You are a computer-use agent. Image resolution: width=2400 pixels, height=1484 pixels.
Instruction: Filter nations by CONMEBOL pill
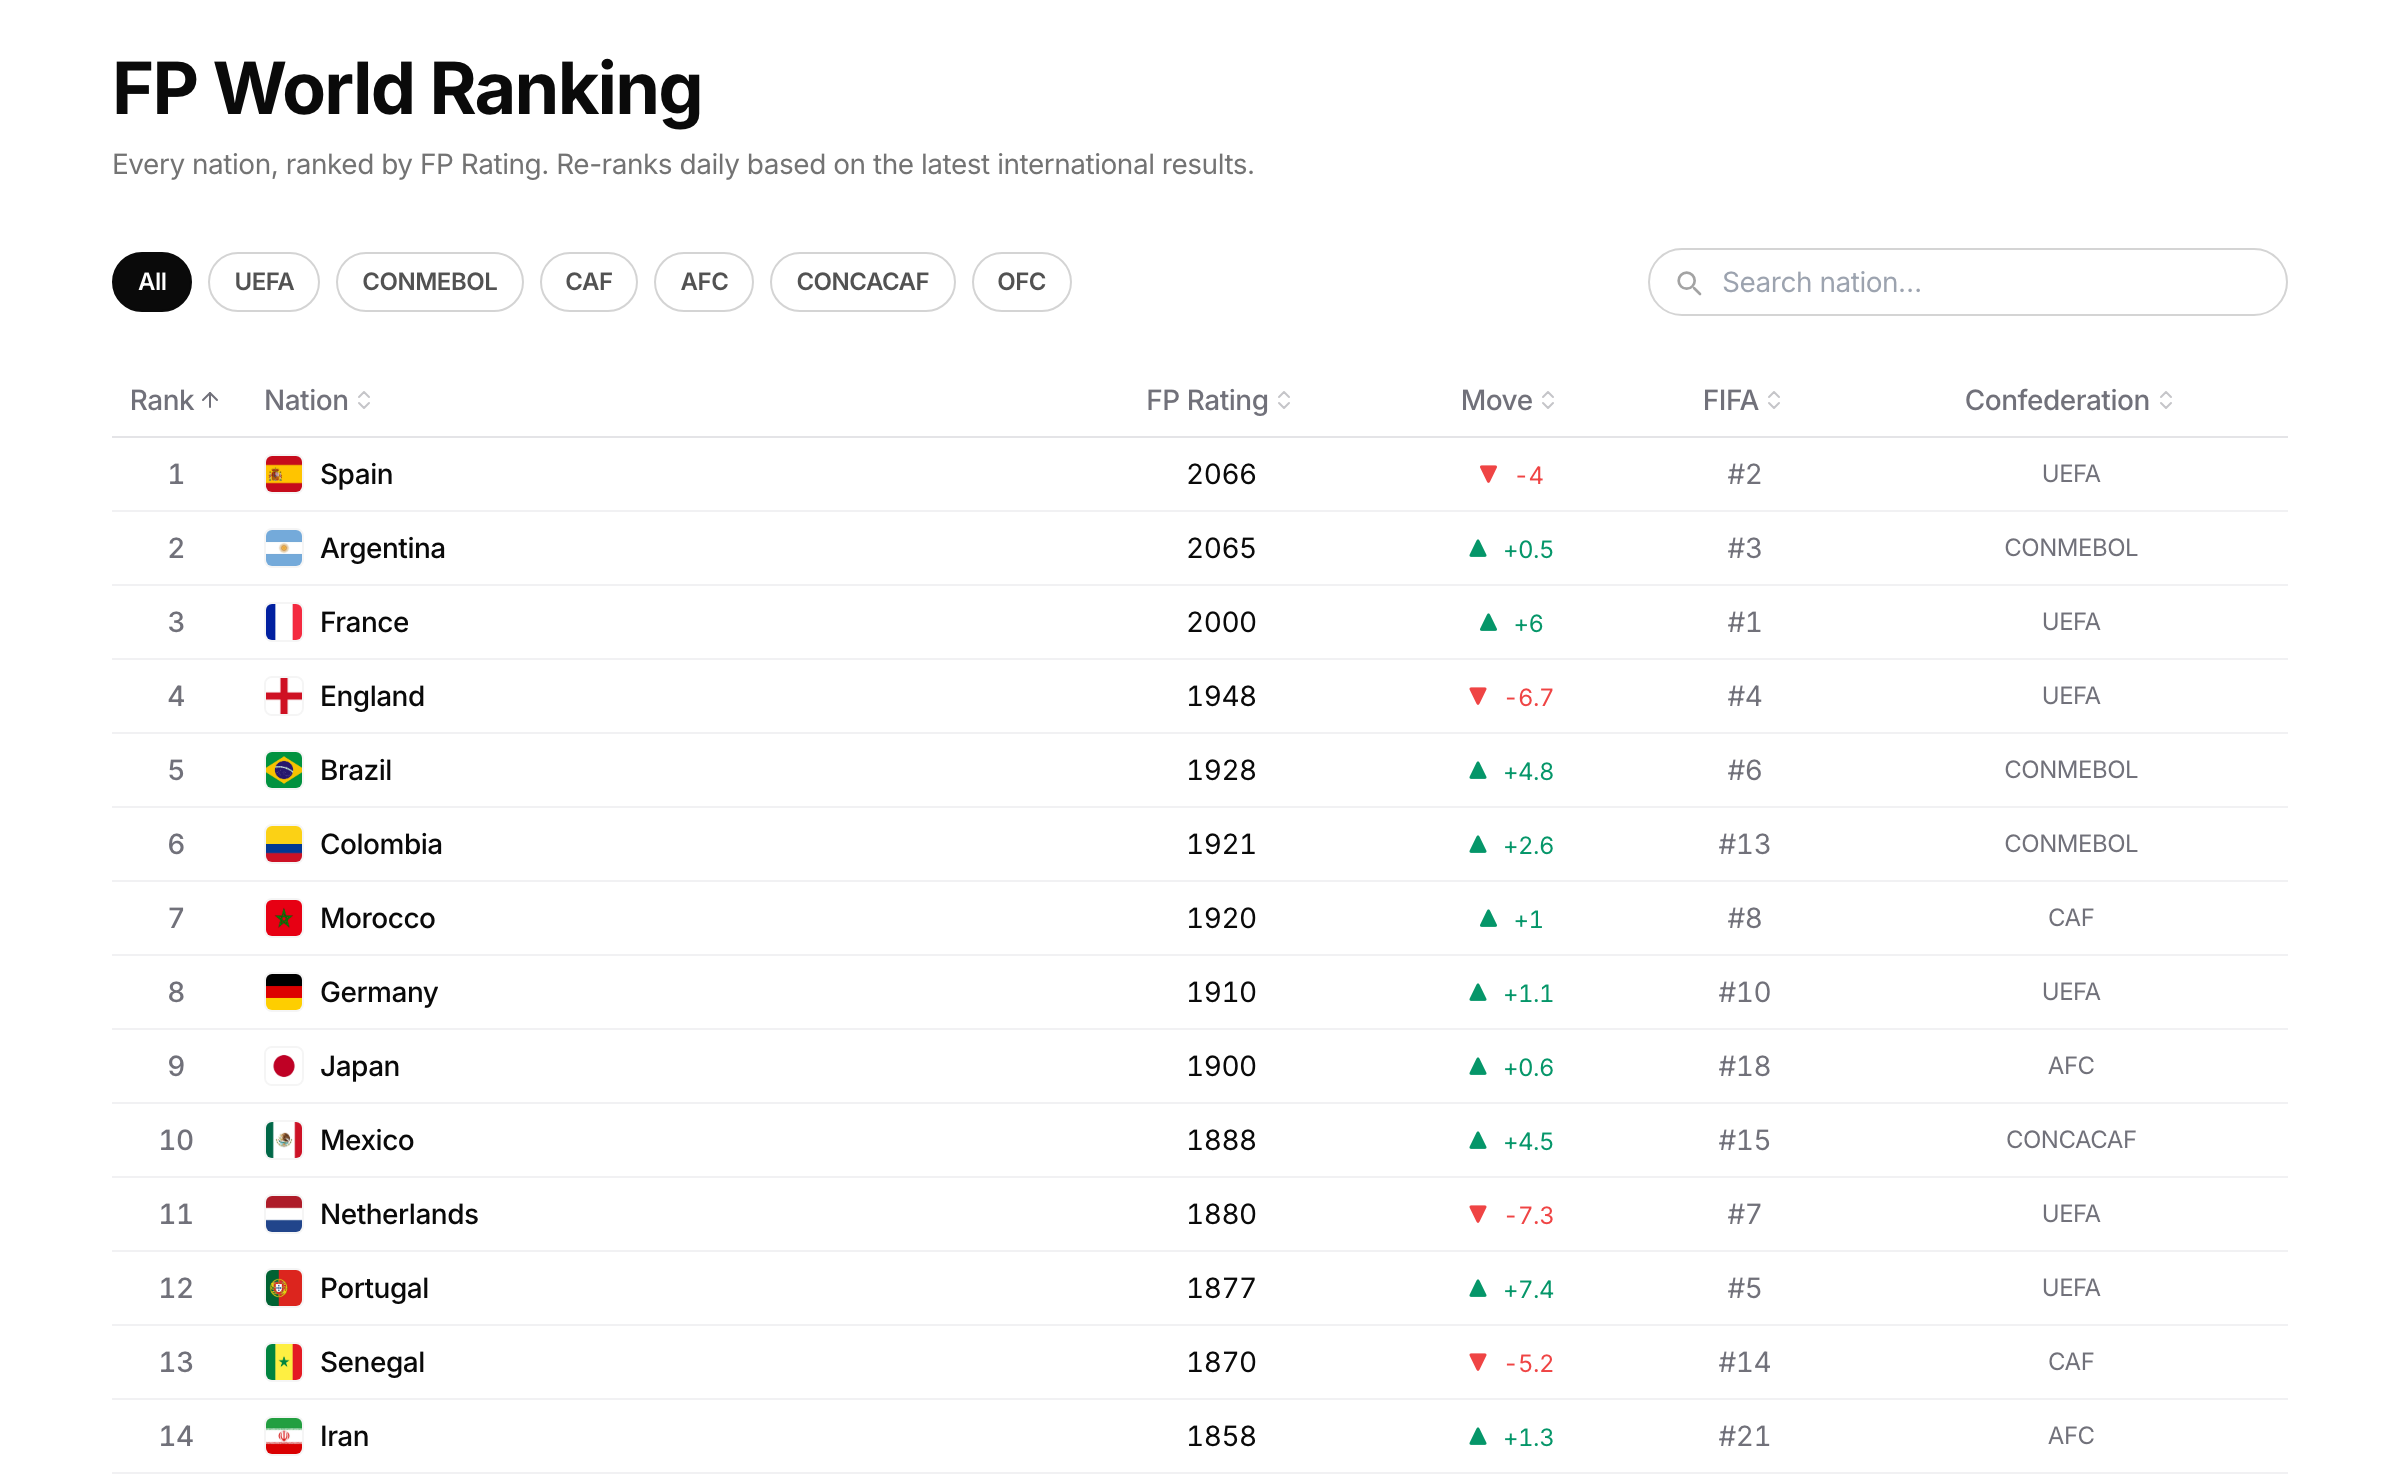coord(430,282)
